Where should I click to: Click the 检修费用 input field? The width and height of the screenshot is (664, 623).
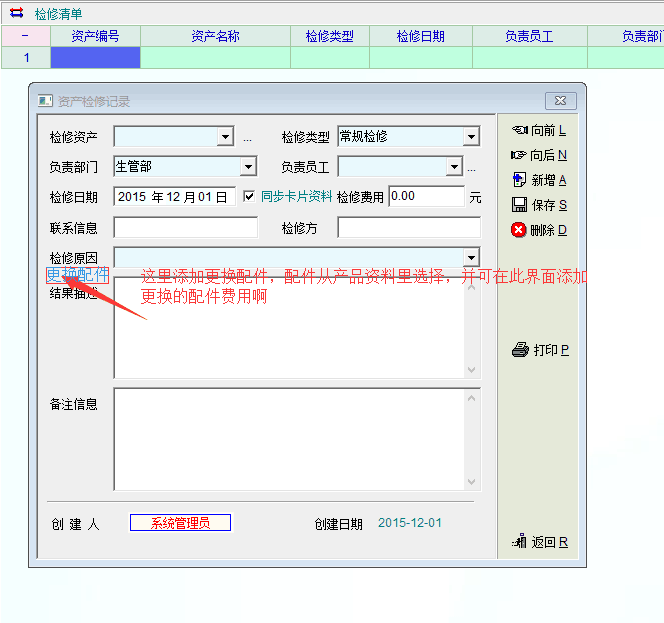coord(426,197)
